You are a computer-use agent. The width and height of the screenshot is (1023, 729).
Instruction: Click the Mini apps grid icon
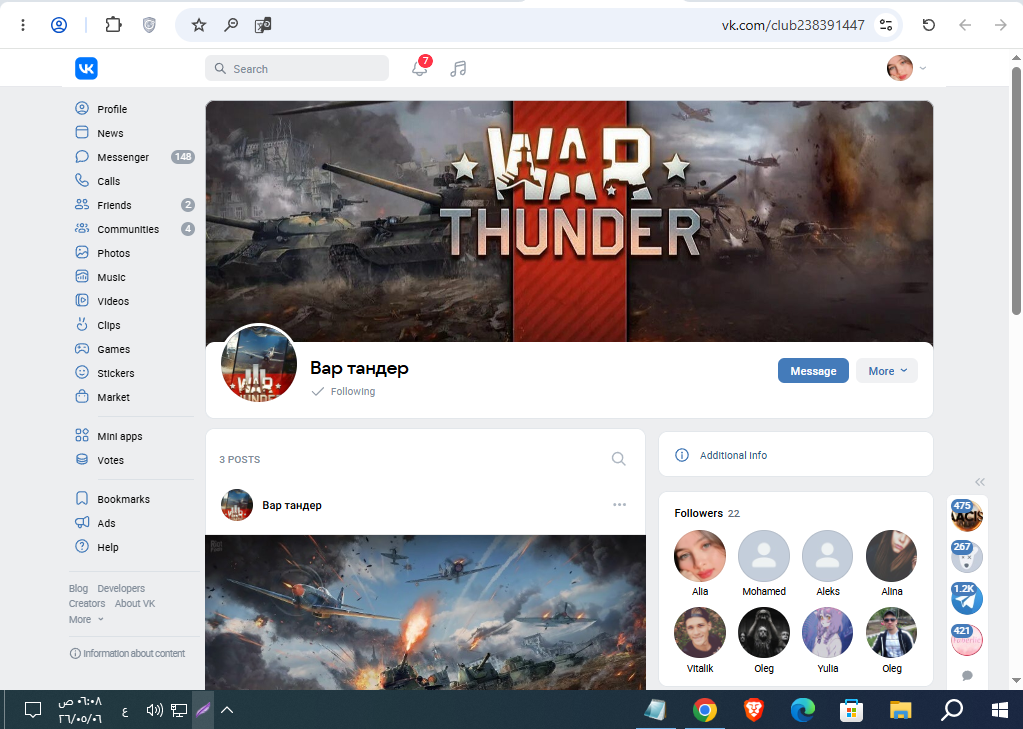click(82, 435)
